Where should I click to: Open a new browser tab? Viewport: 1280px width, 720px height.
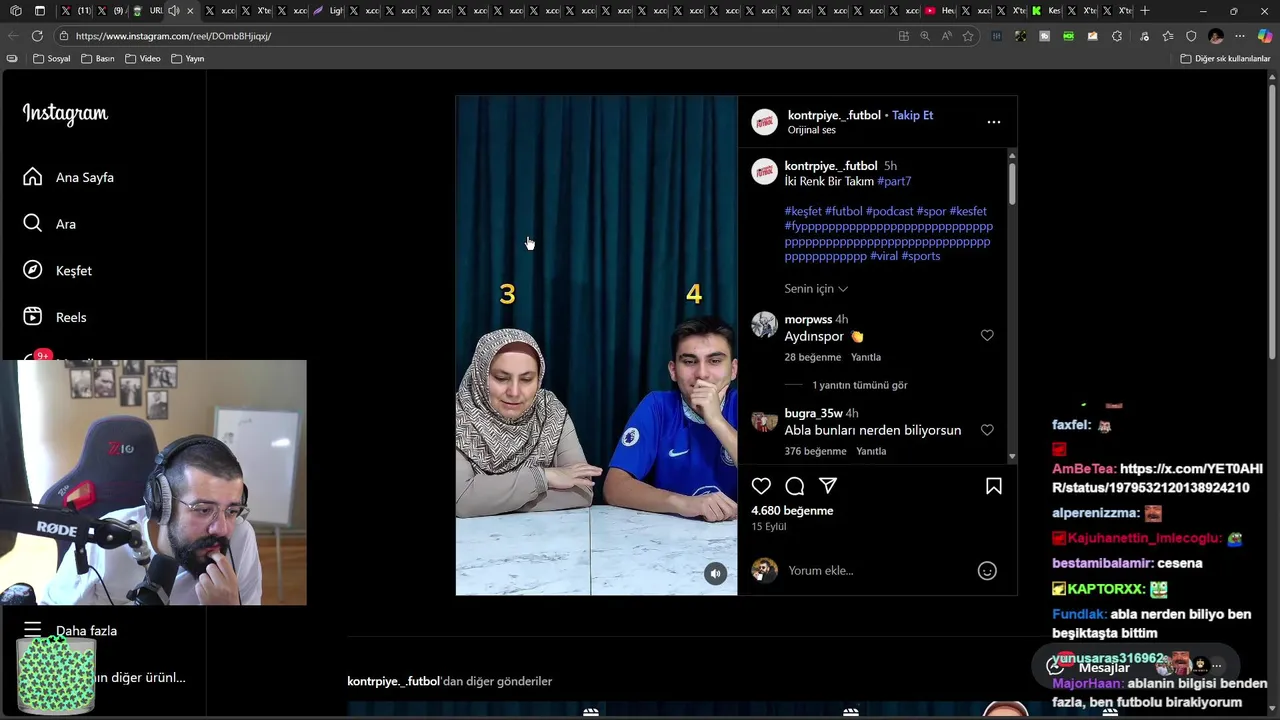pos(1145,11)
